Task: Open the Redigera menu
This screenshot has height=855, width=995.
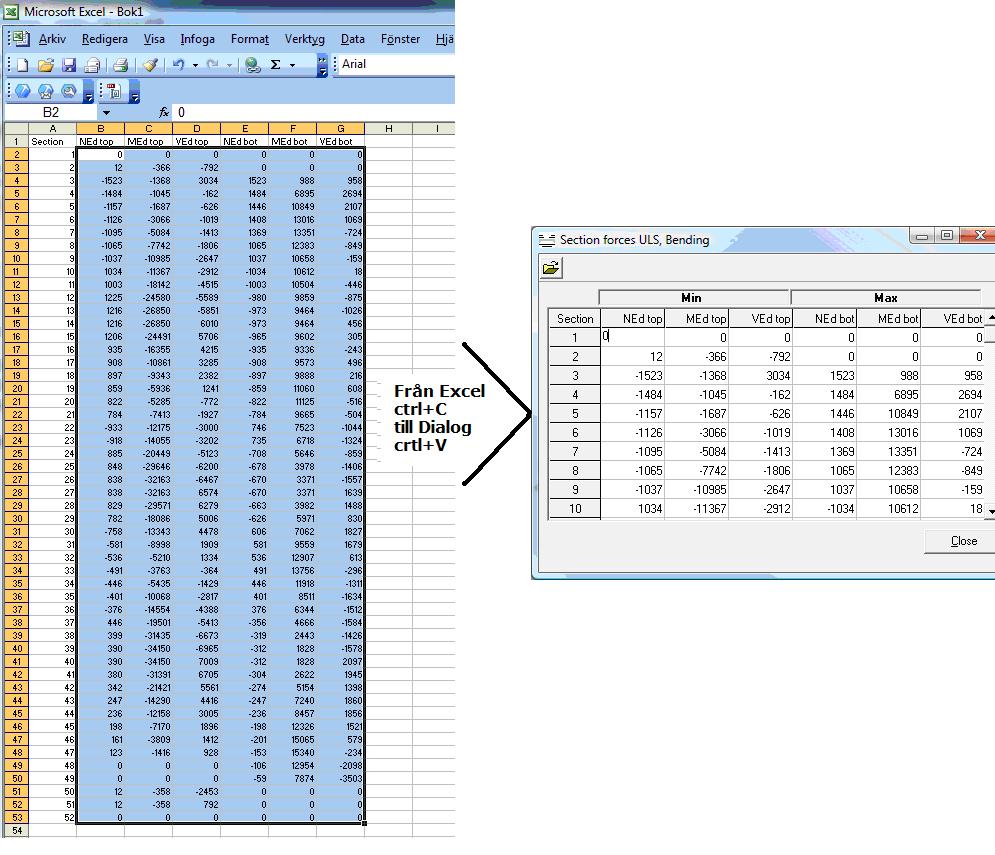Action: (x=105, y=39)
